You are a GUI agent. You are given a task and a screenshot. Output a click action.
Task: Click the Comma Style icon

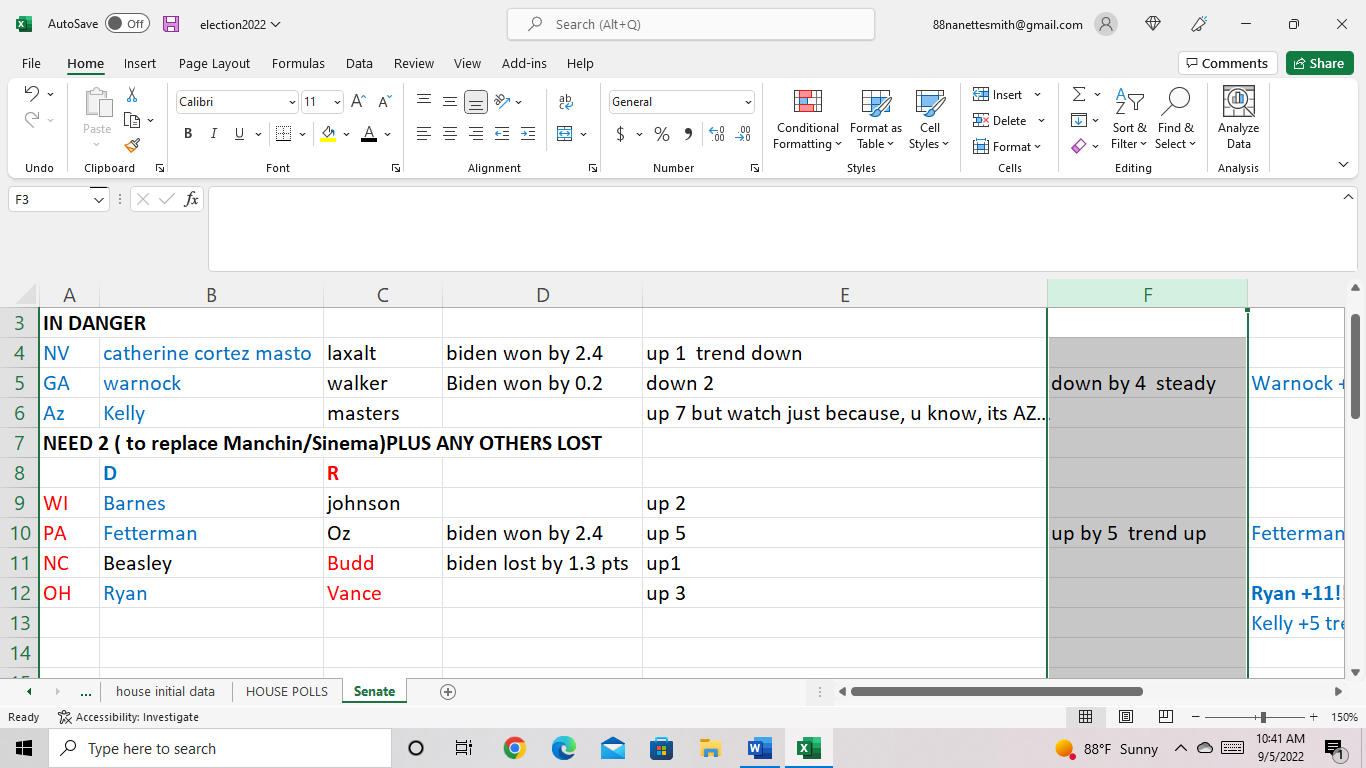pos(688,134)
